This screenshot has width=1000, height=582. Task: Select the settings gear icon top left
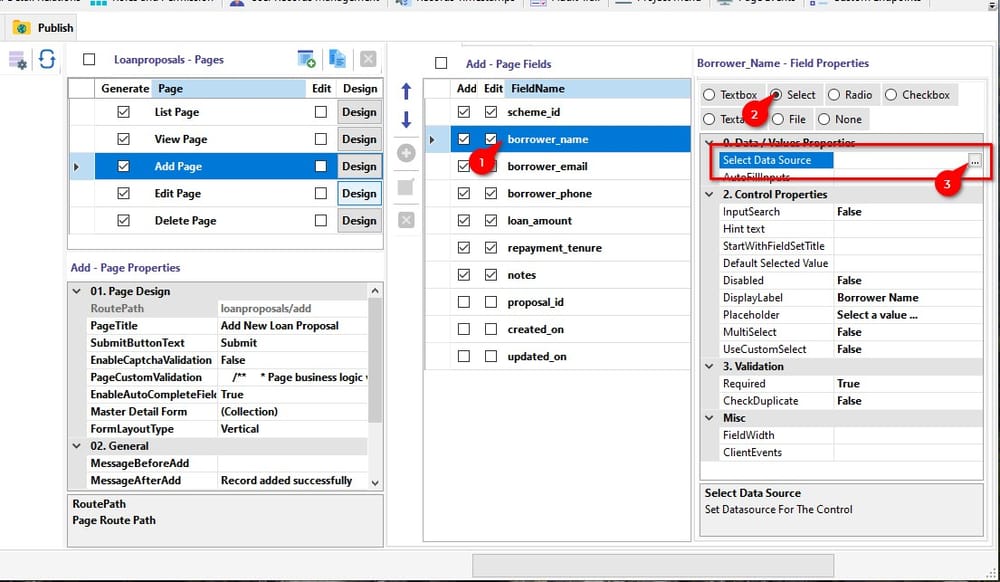pos(17,60)
